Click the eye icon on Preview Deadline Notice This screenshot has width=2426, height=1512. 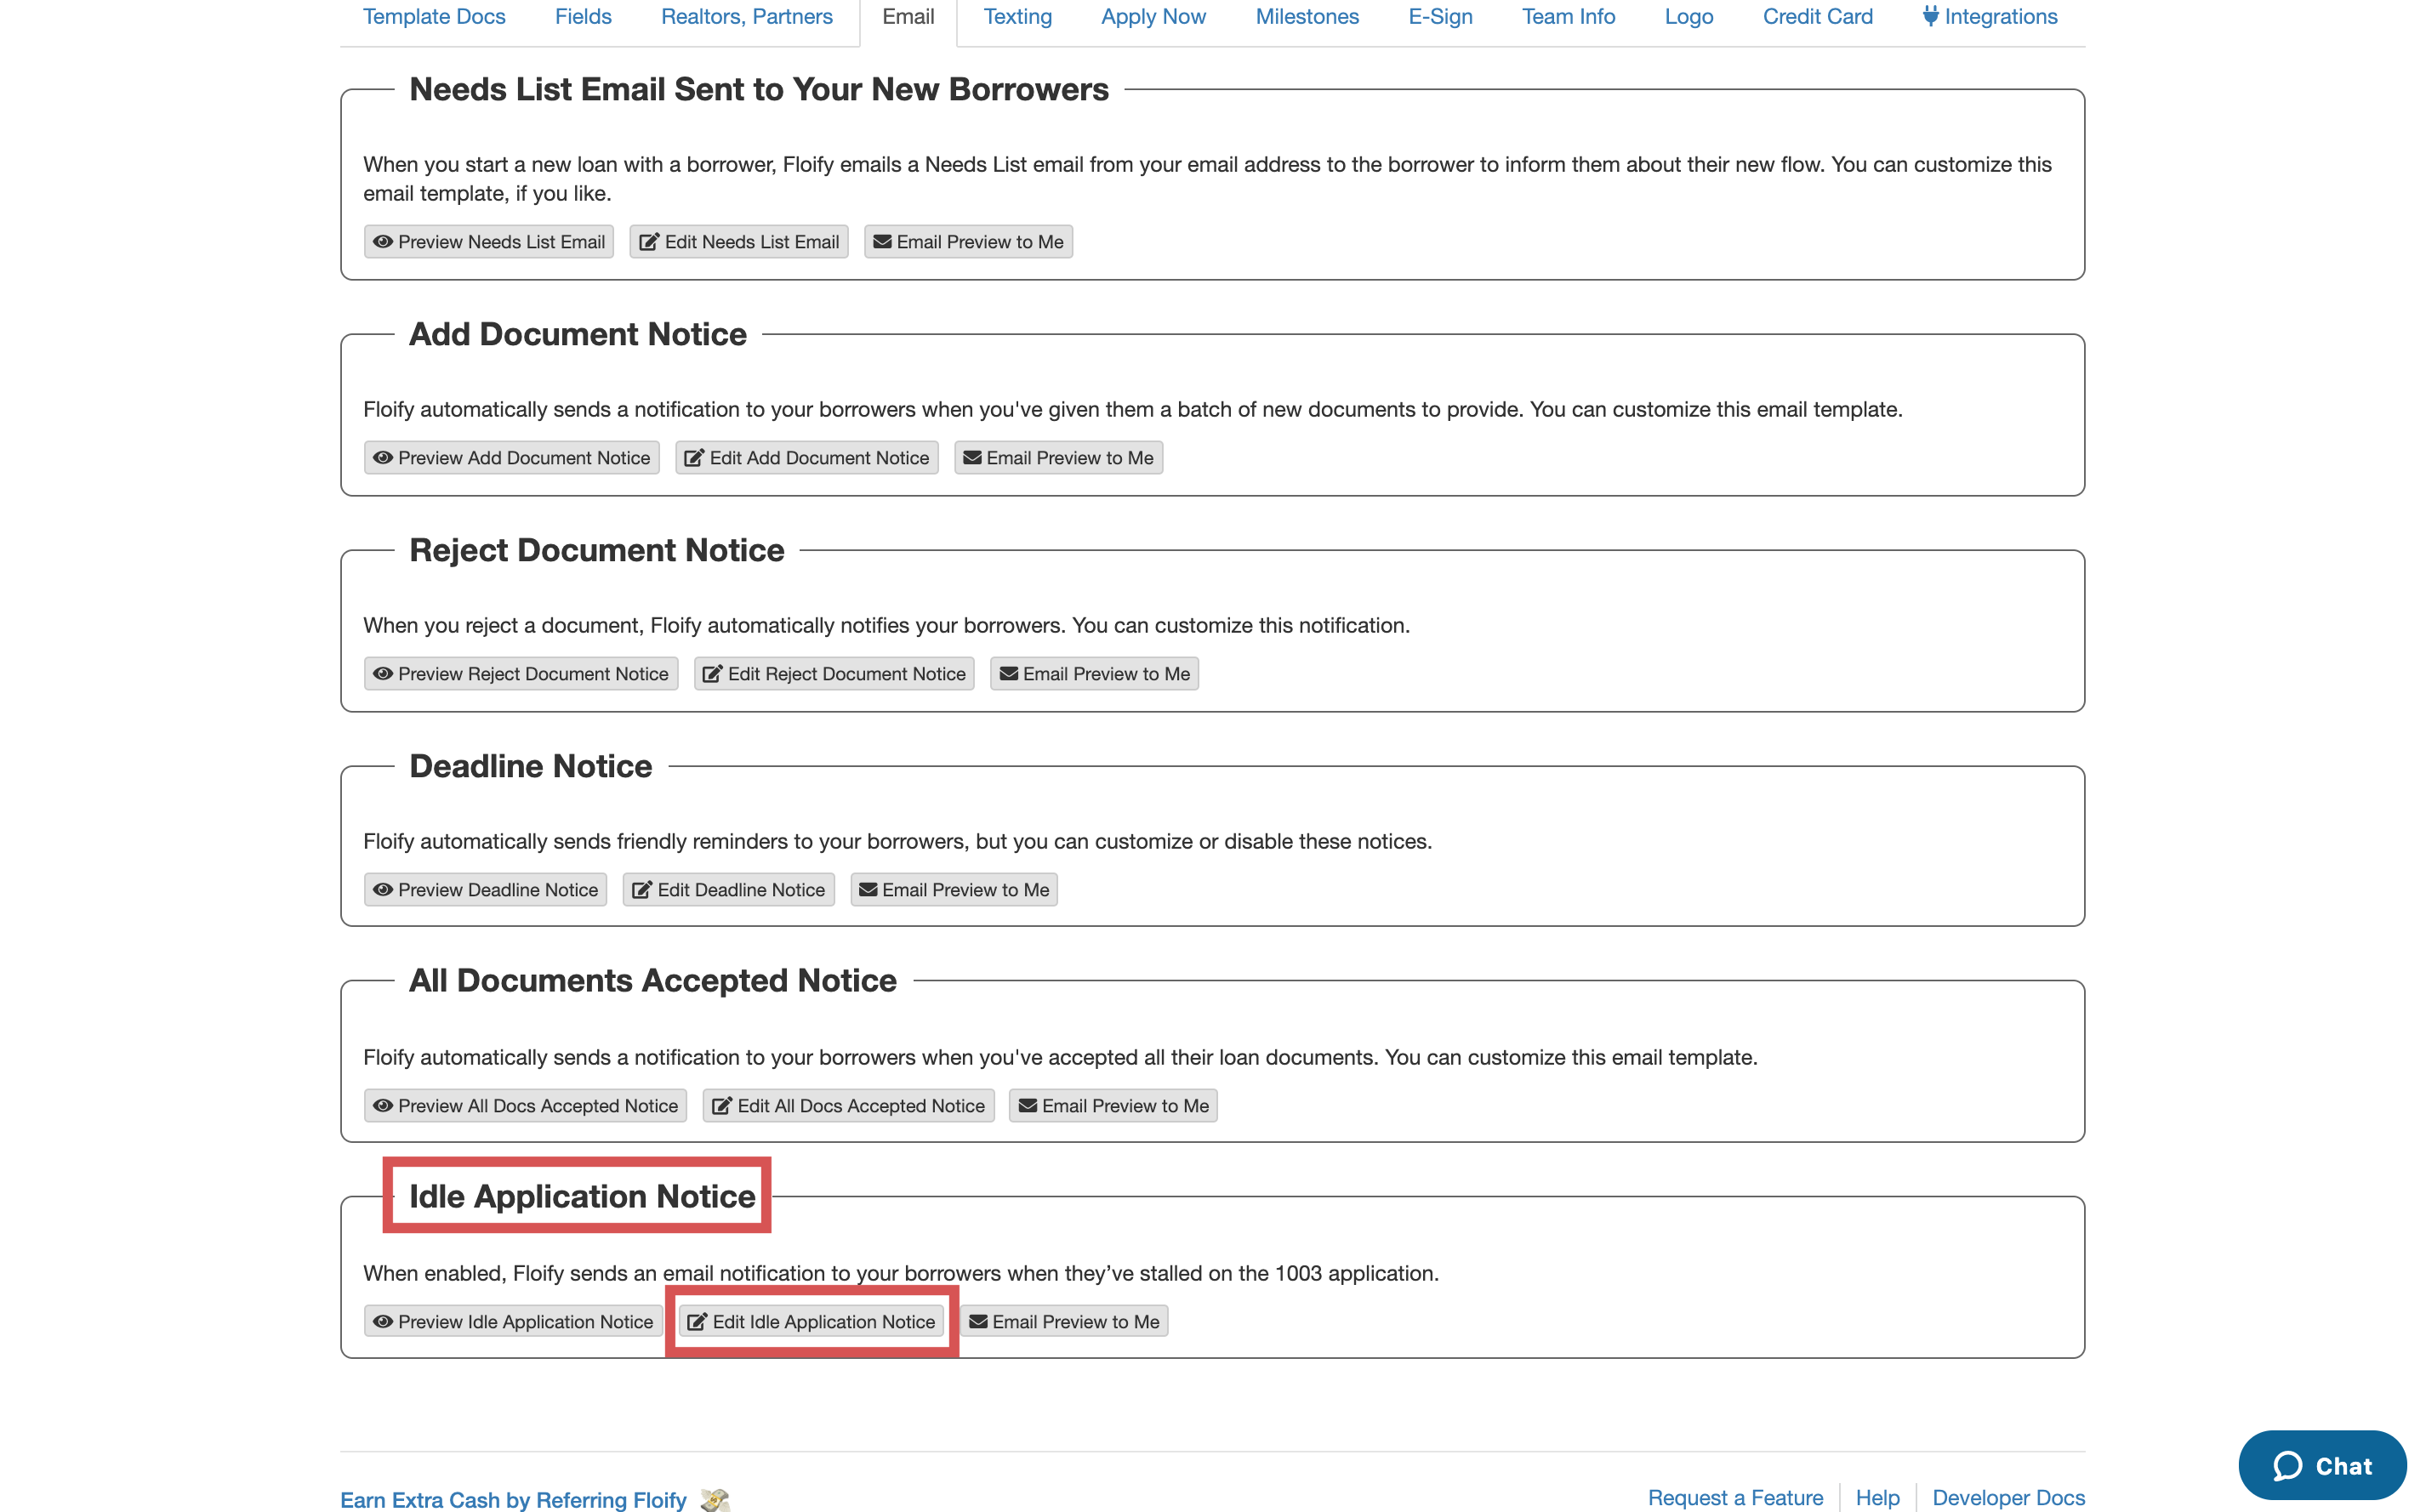[x=382, y=890]
